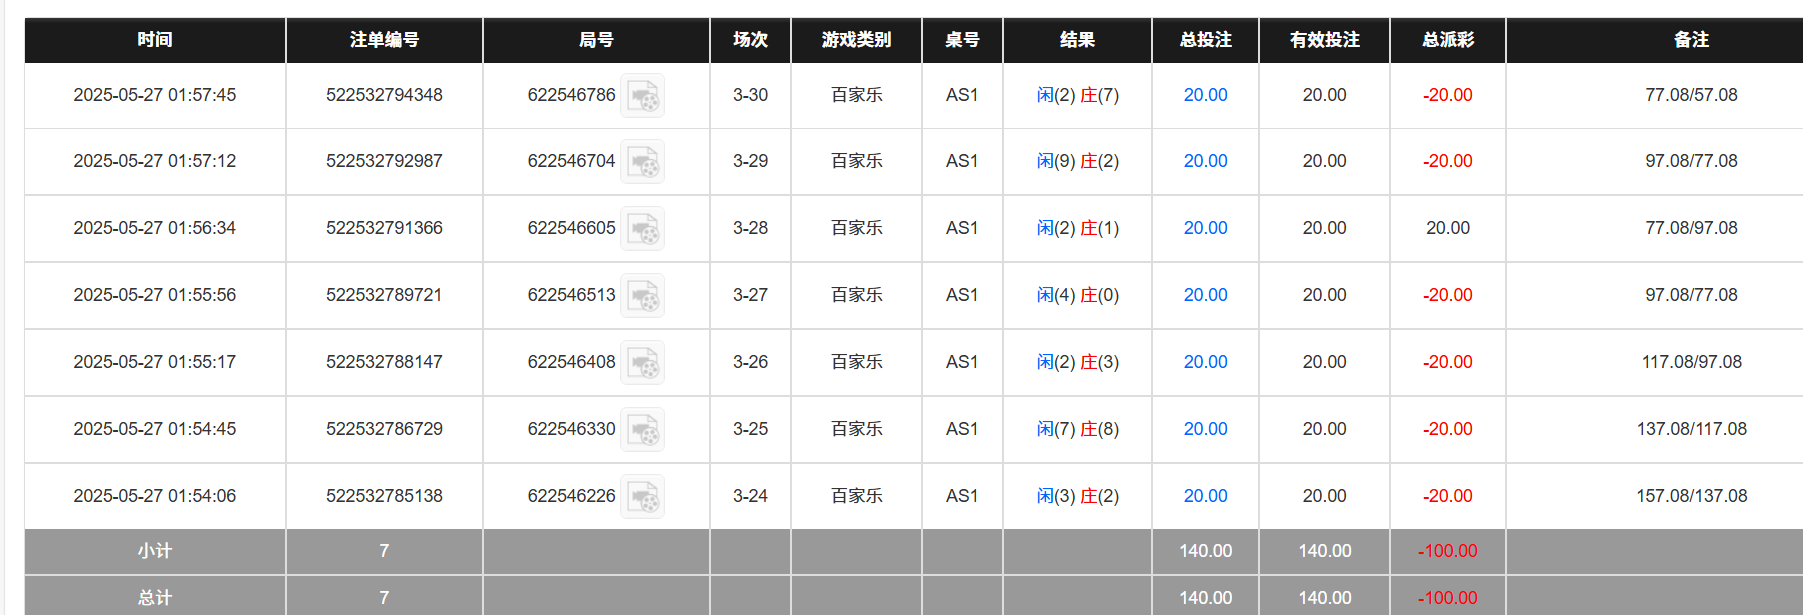This screenshot has height=615, width=1803.
Task: Click order number 522532792987
Action: point(384,161)
